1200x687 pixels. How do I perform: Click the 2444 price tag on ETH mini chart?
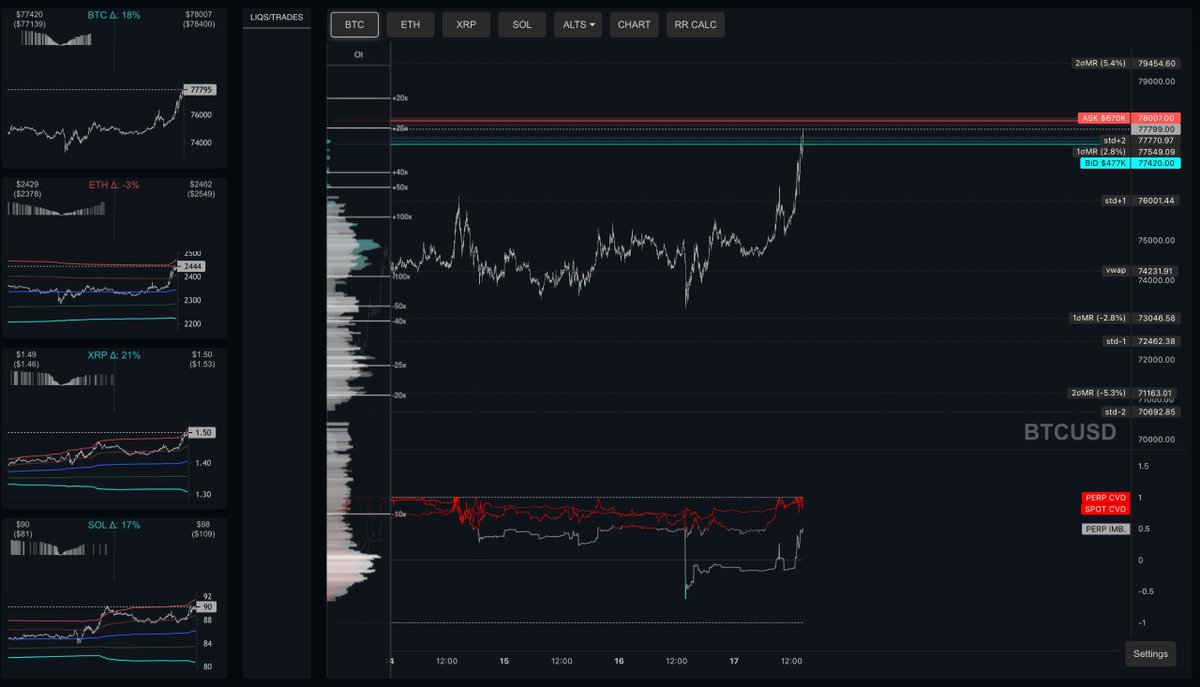click(190, 267)
